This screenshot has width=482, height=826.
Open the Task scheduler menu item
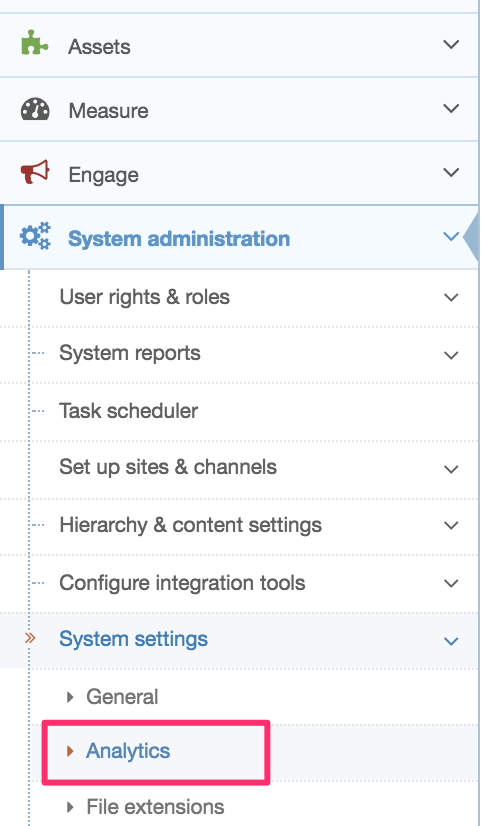[x=129, y=411]
